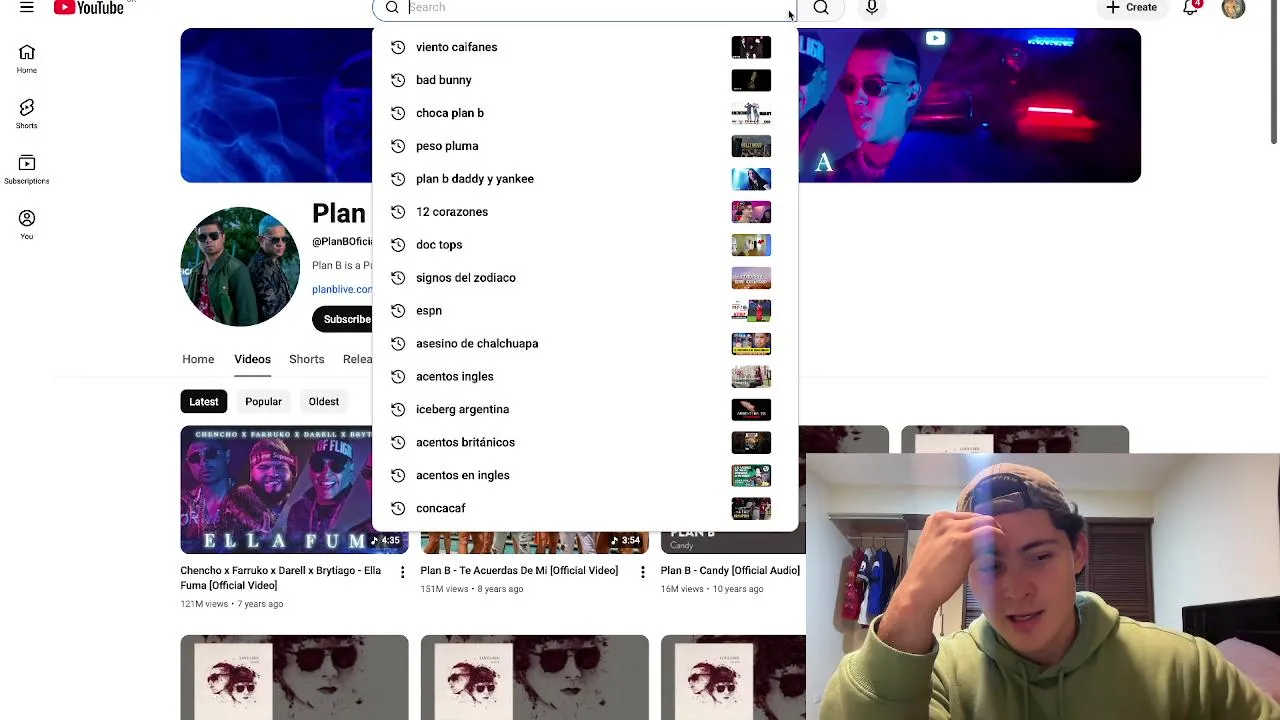Open "Plan B - Candy [Official Audio]" link
The image size is (1280, 720).
click(x=730, y=571)
